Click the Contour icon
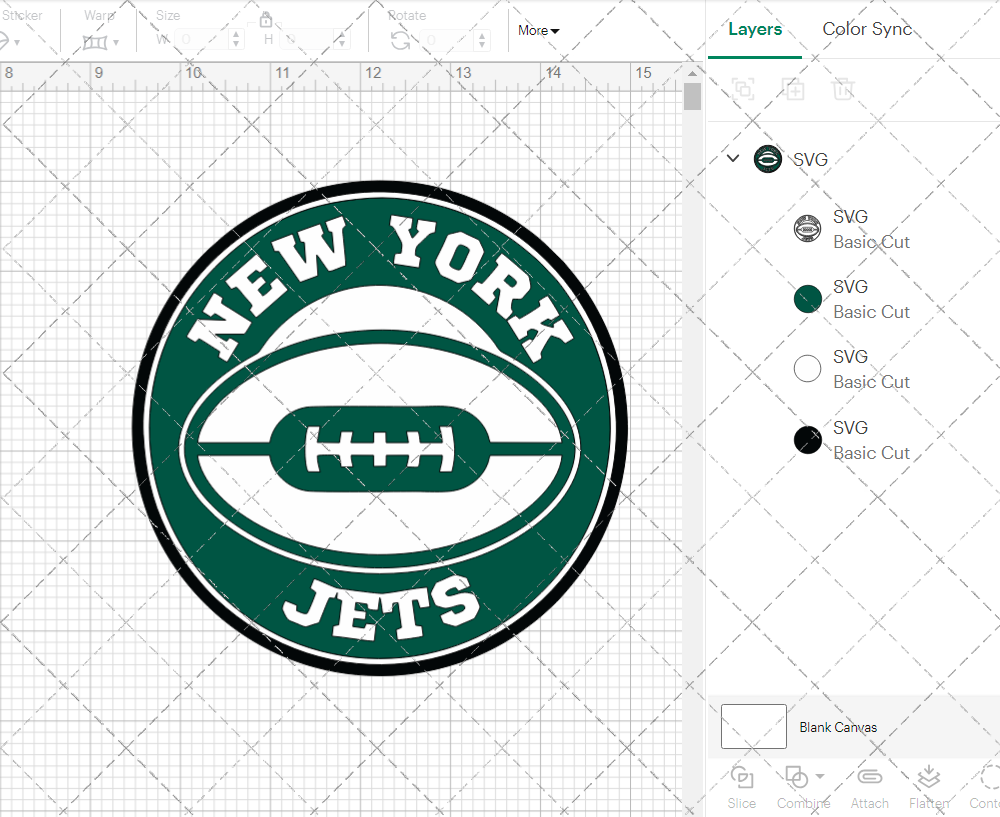This screenshot has height=817, width=1000. (990, 777)
